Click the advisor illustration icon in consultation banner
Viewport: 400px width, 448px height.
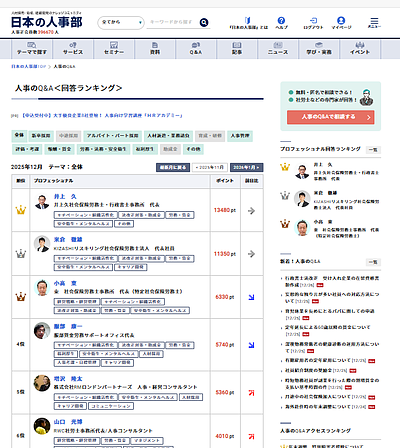(367, 98)
